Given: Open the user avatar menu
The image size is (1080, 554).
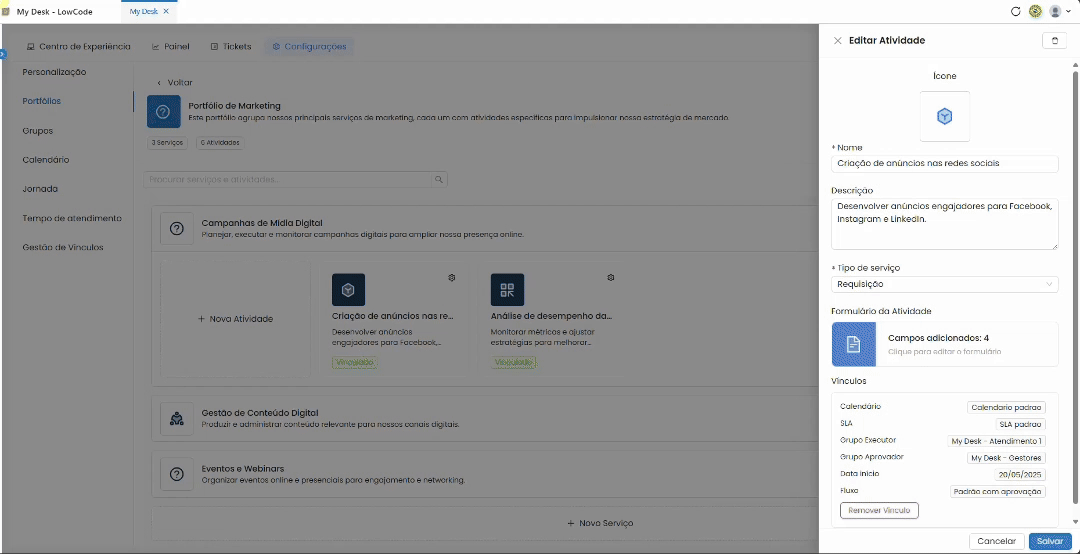Looking at the screenshot, I should tap(1059, 11).
